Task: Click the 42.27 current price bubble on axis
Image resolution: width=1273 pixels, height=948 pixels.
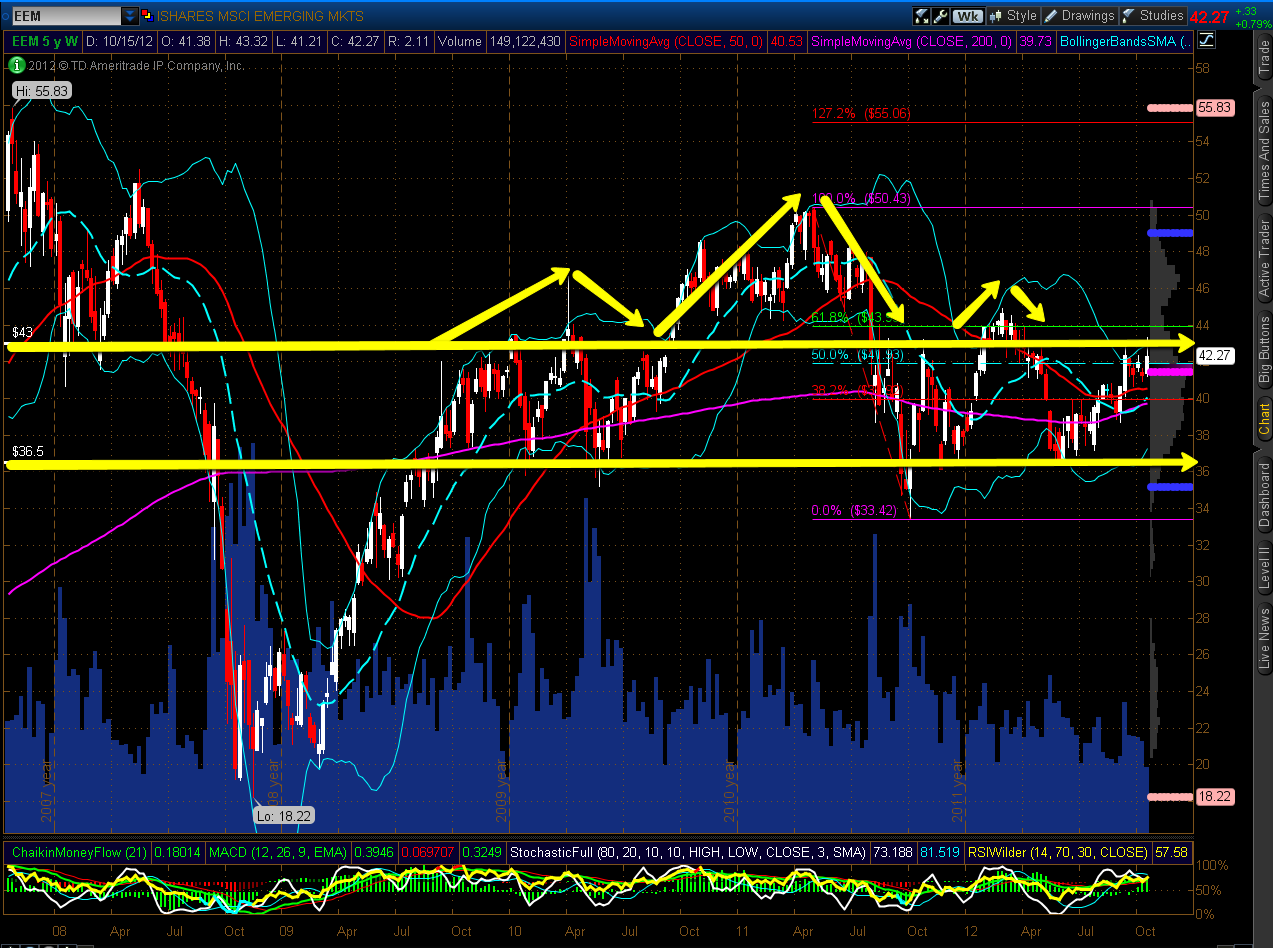Action: [x=1218, y=355]
